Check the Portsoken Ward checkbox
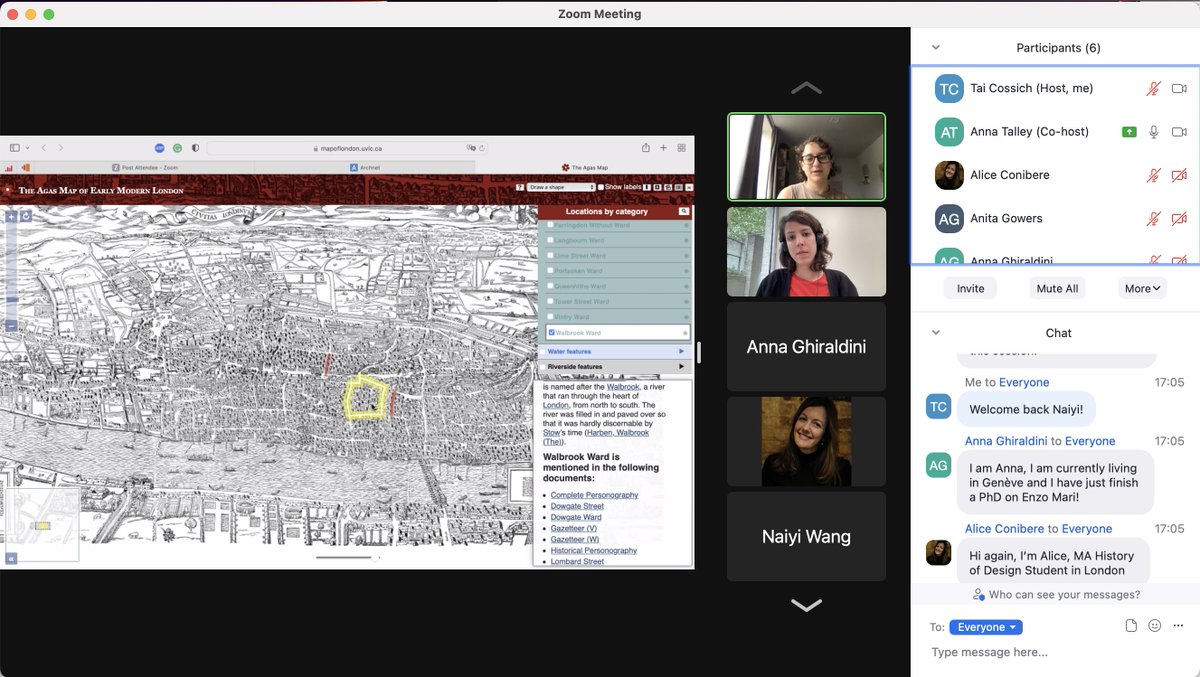The height and width of the screenshot is (677, 1200). point(551,271)
